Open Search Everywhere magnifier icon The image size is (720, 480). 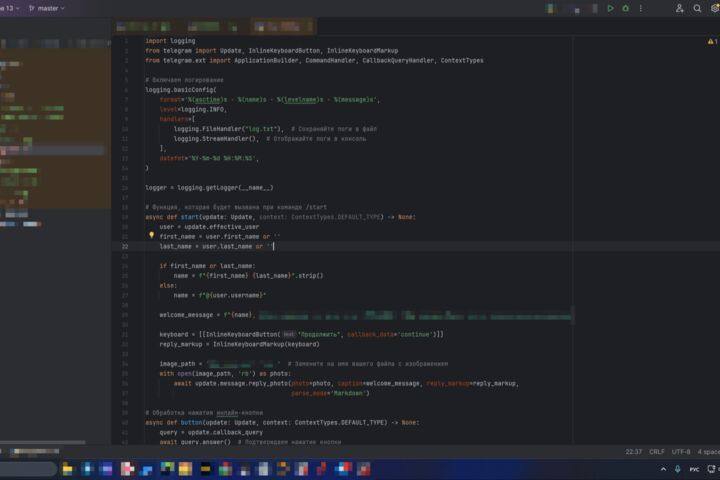coord(697,8)
